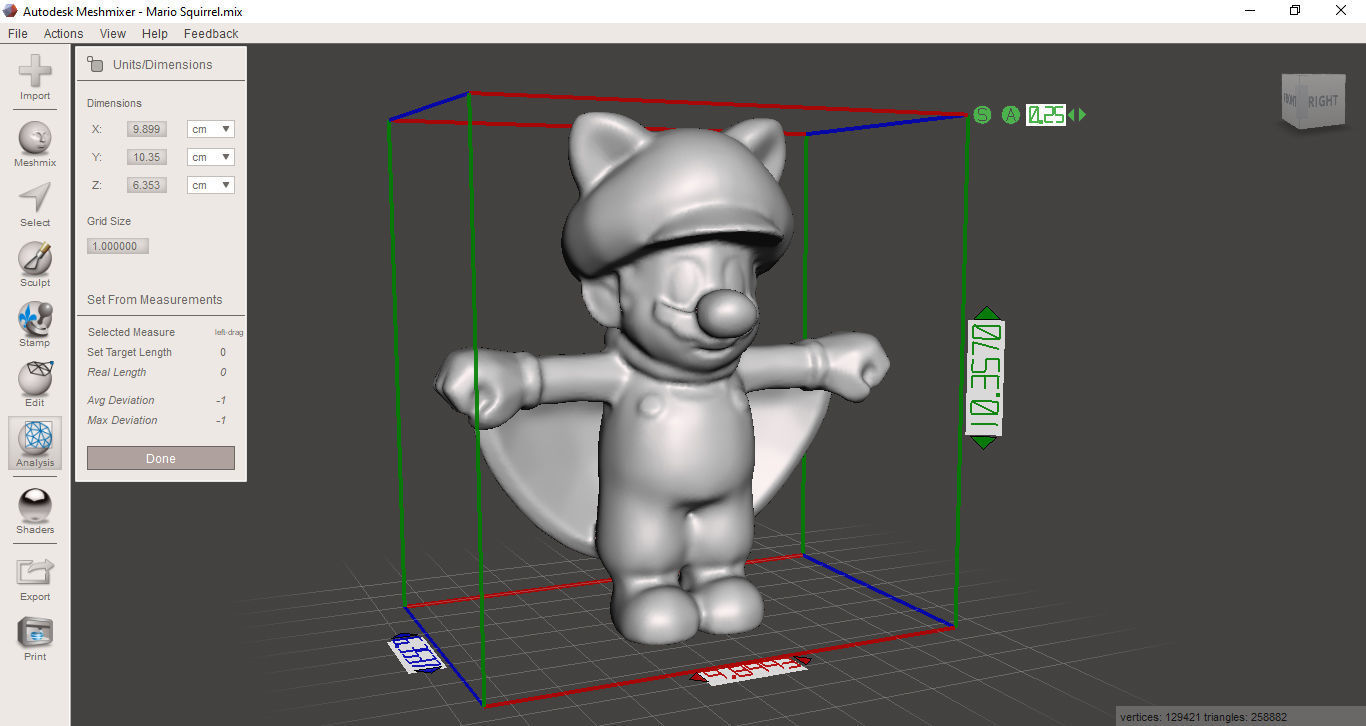Click the Set From Measurements heading
Screen dimensions: 1366x726
click(155, 299)
